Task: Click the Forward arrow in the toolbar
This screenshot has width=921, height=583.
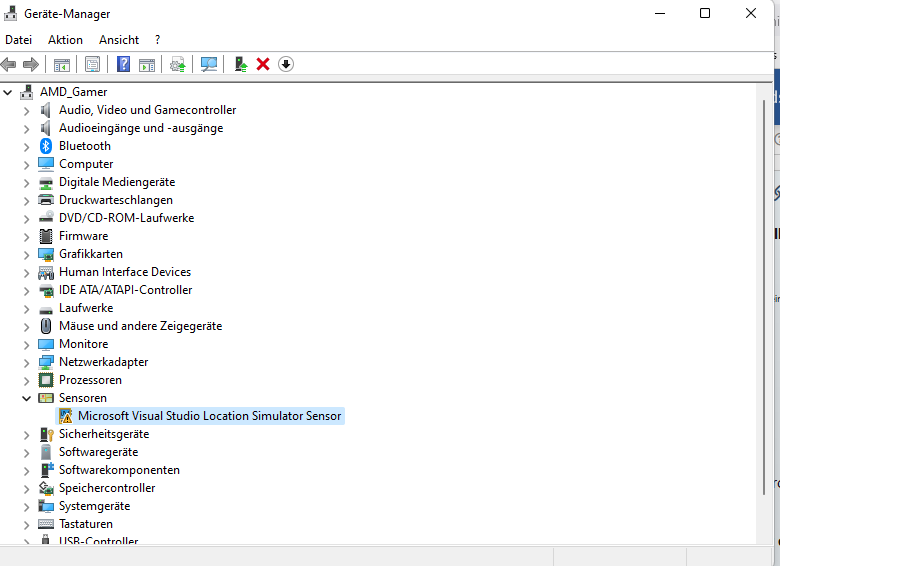Action: (x=31, y=64)
